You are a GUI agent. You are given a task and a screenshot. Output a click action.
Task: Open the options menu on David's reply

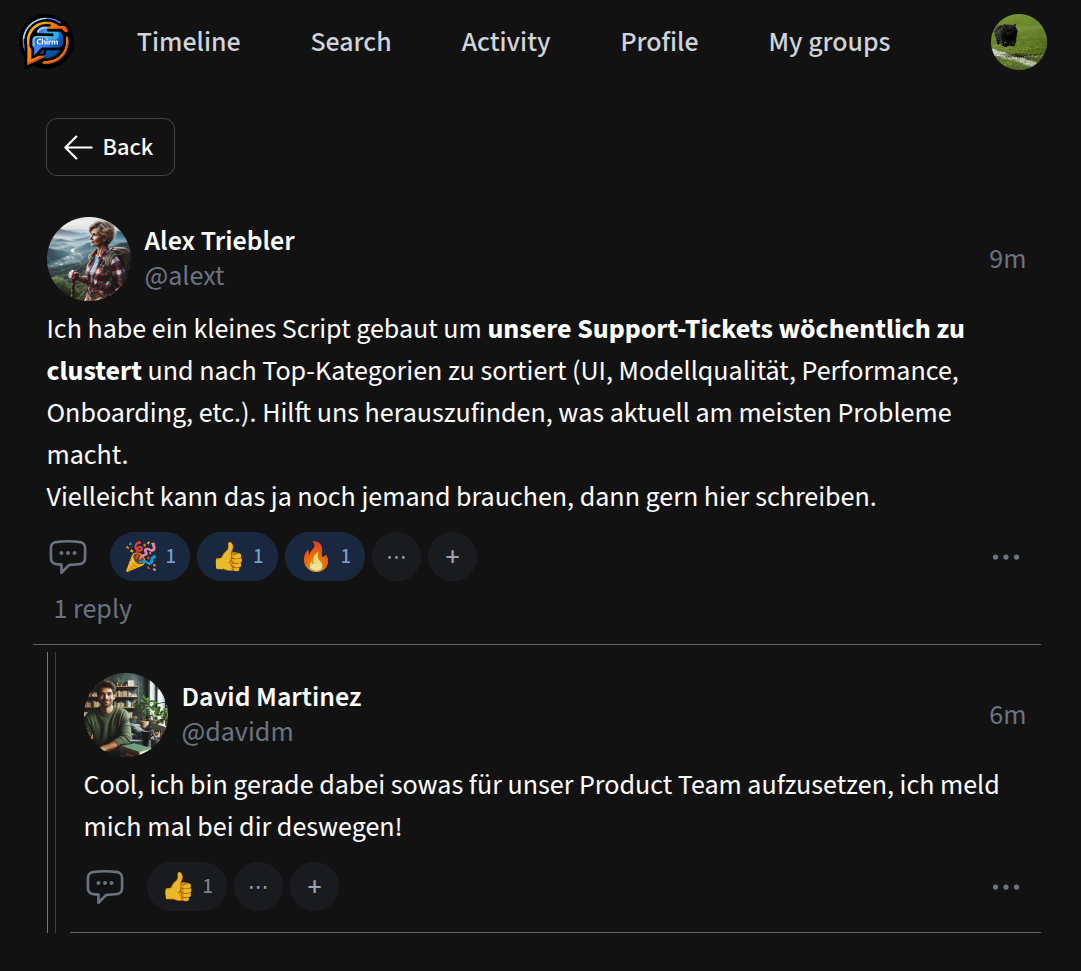pyautogui.click(x=1004, y=886)
